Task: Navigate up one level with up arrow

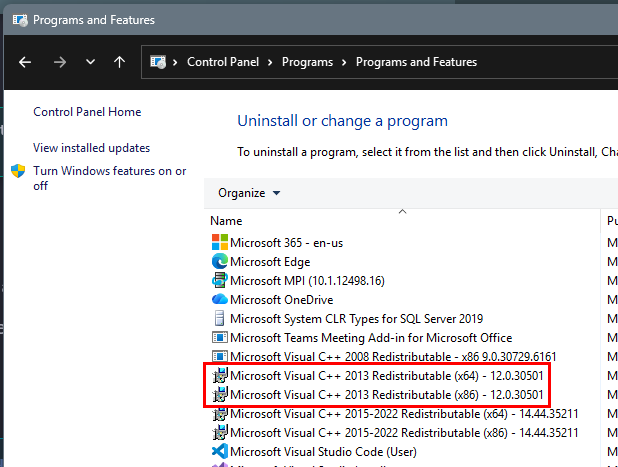Action: click(x=120, y=62)
